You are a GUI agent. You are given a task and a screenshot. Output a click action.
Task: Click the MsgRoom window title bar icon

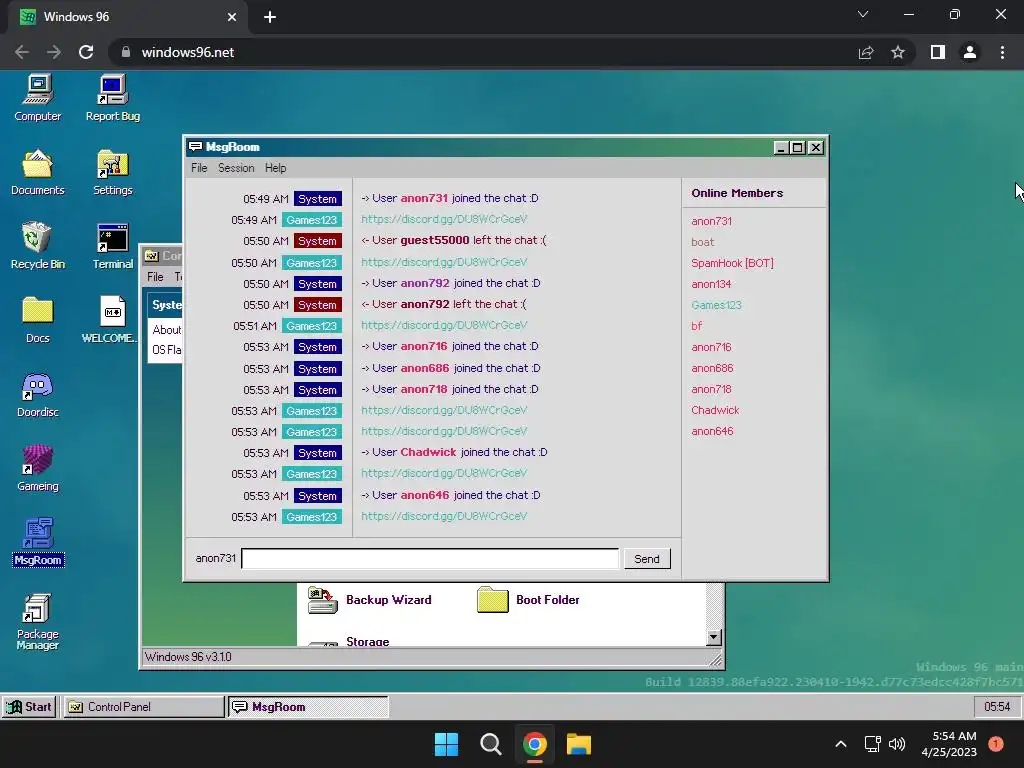tap(195, 147)
